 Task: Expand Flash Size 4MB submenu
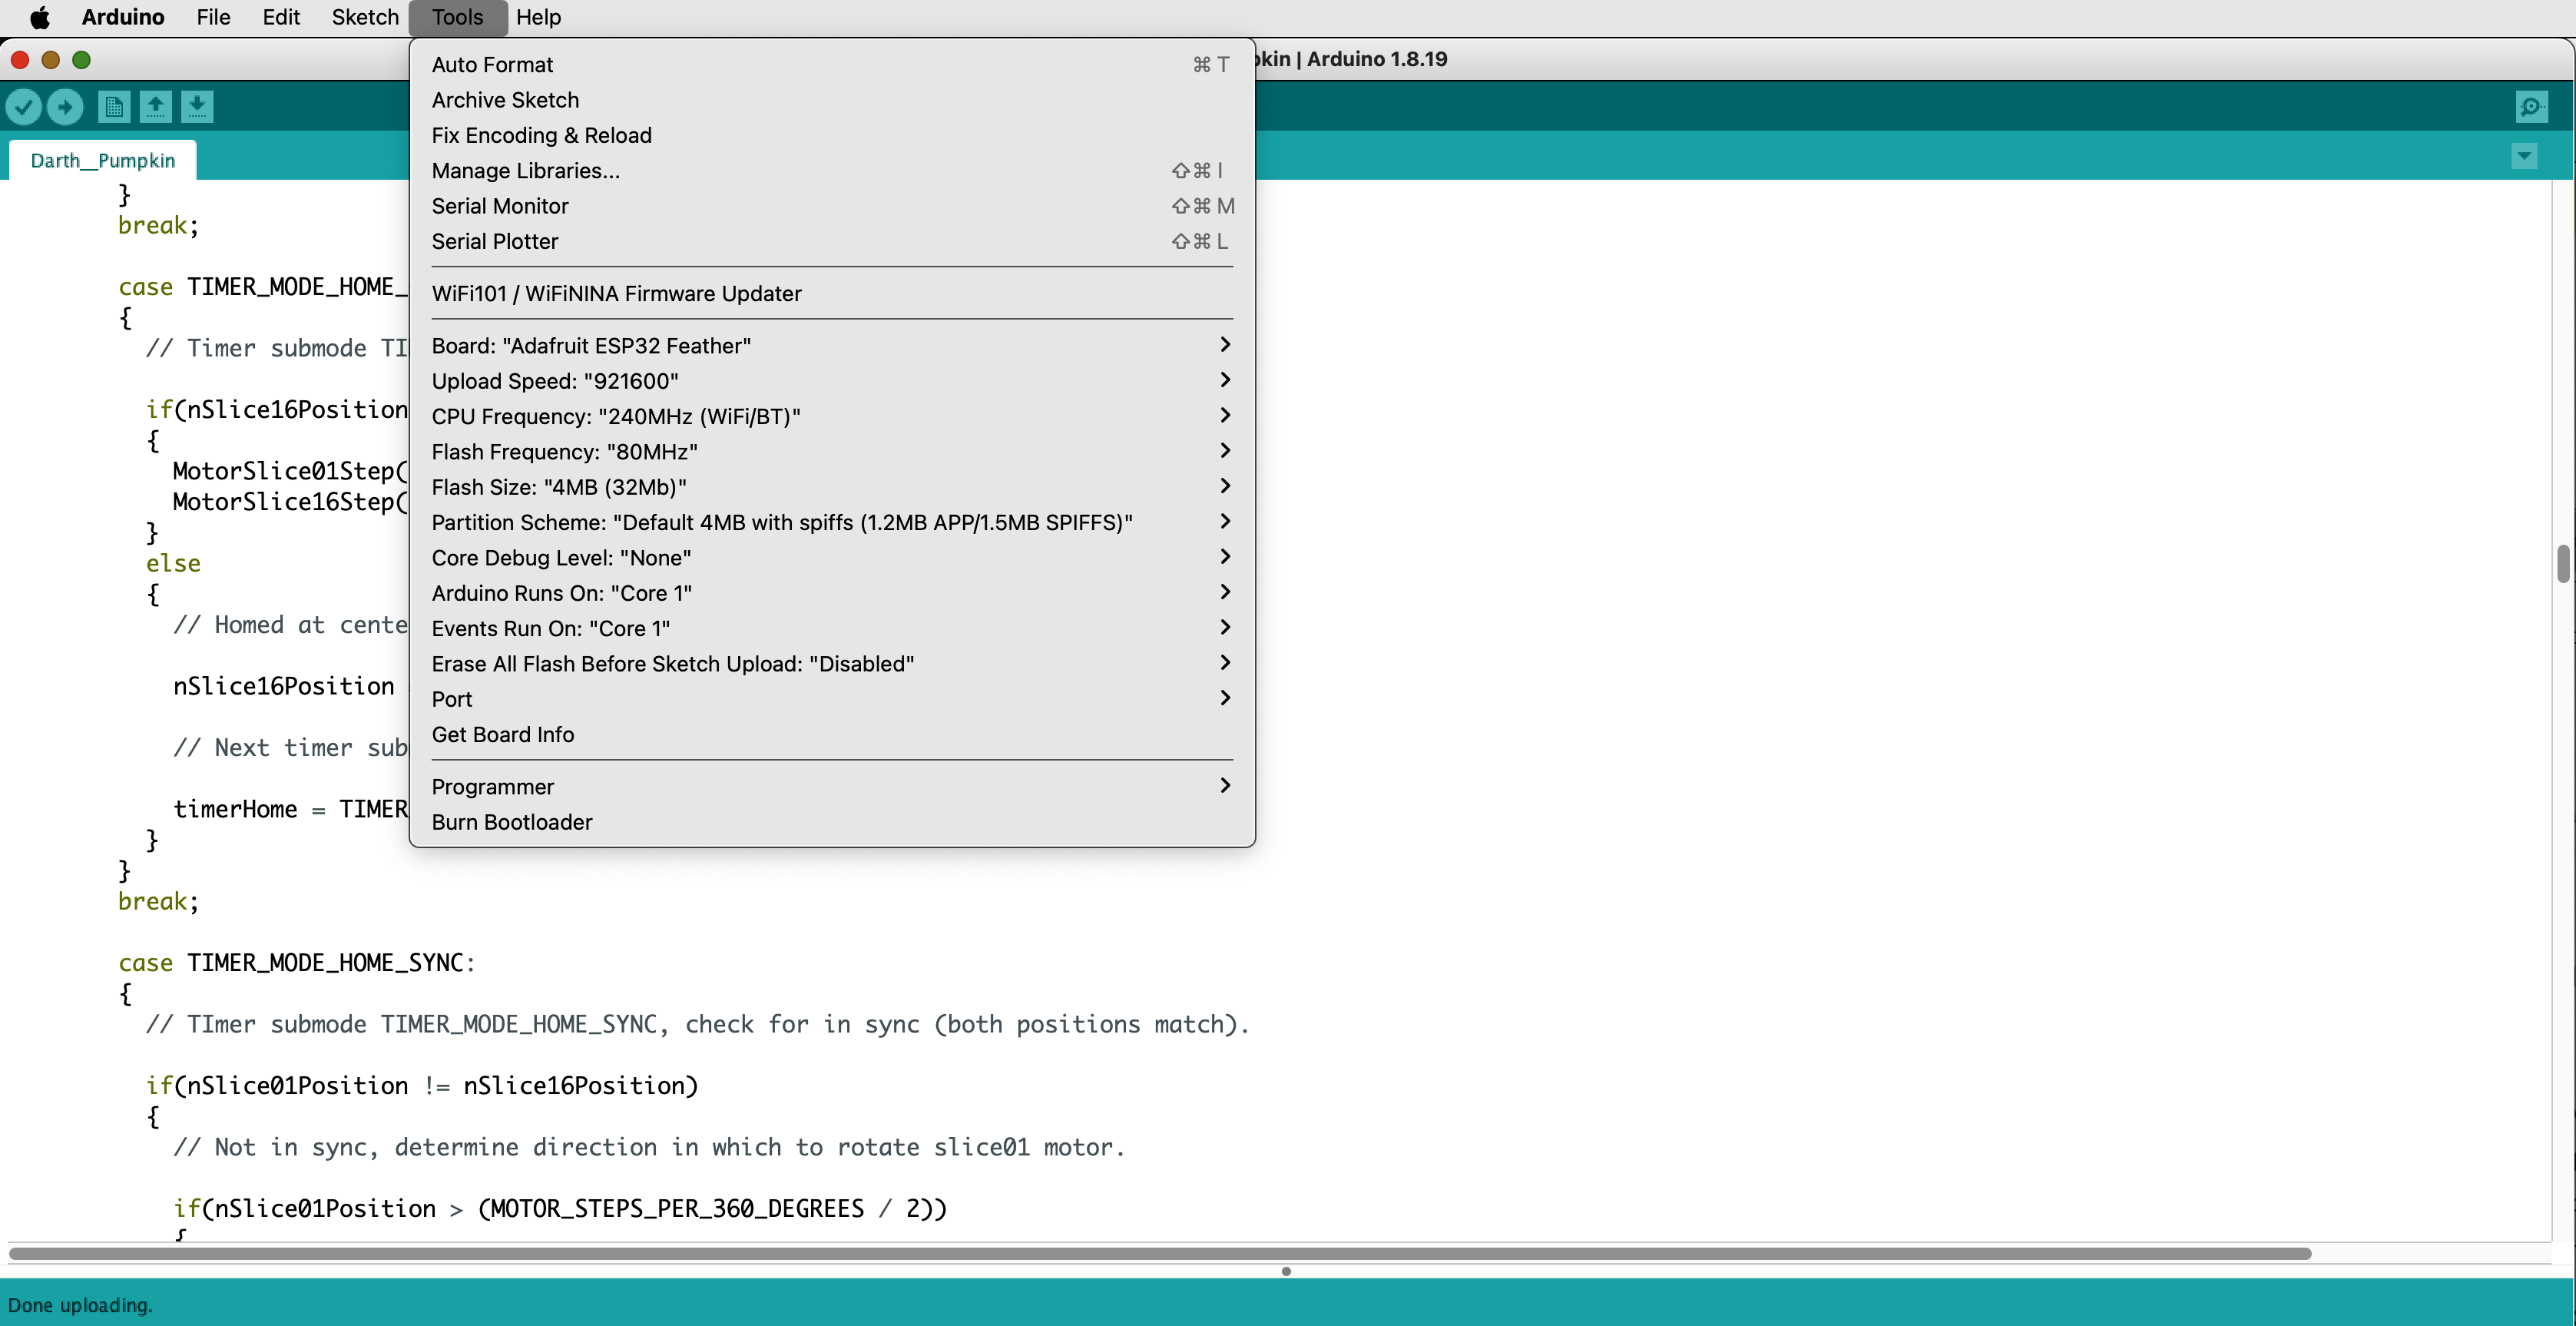[832, 487]
